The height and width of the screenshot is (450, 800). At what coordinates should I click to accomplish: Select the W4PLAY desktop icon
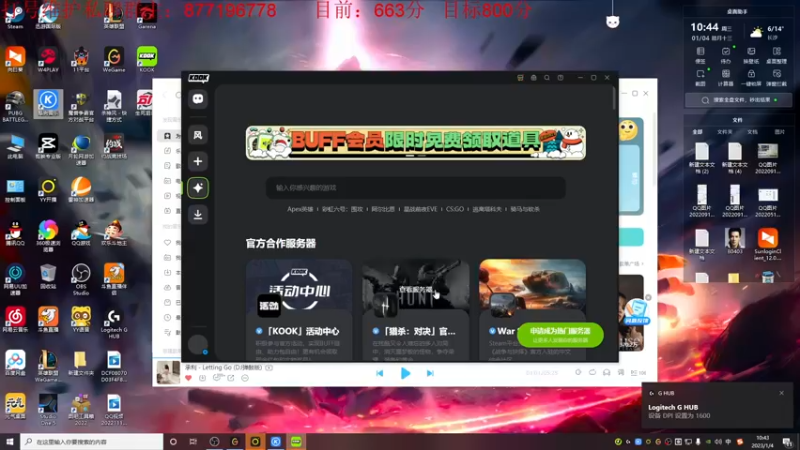48,59
